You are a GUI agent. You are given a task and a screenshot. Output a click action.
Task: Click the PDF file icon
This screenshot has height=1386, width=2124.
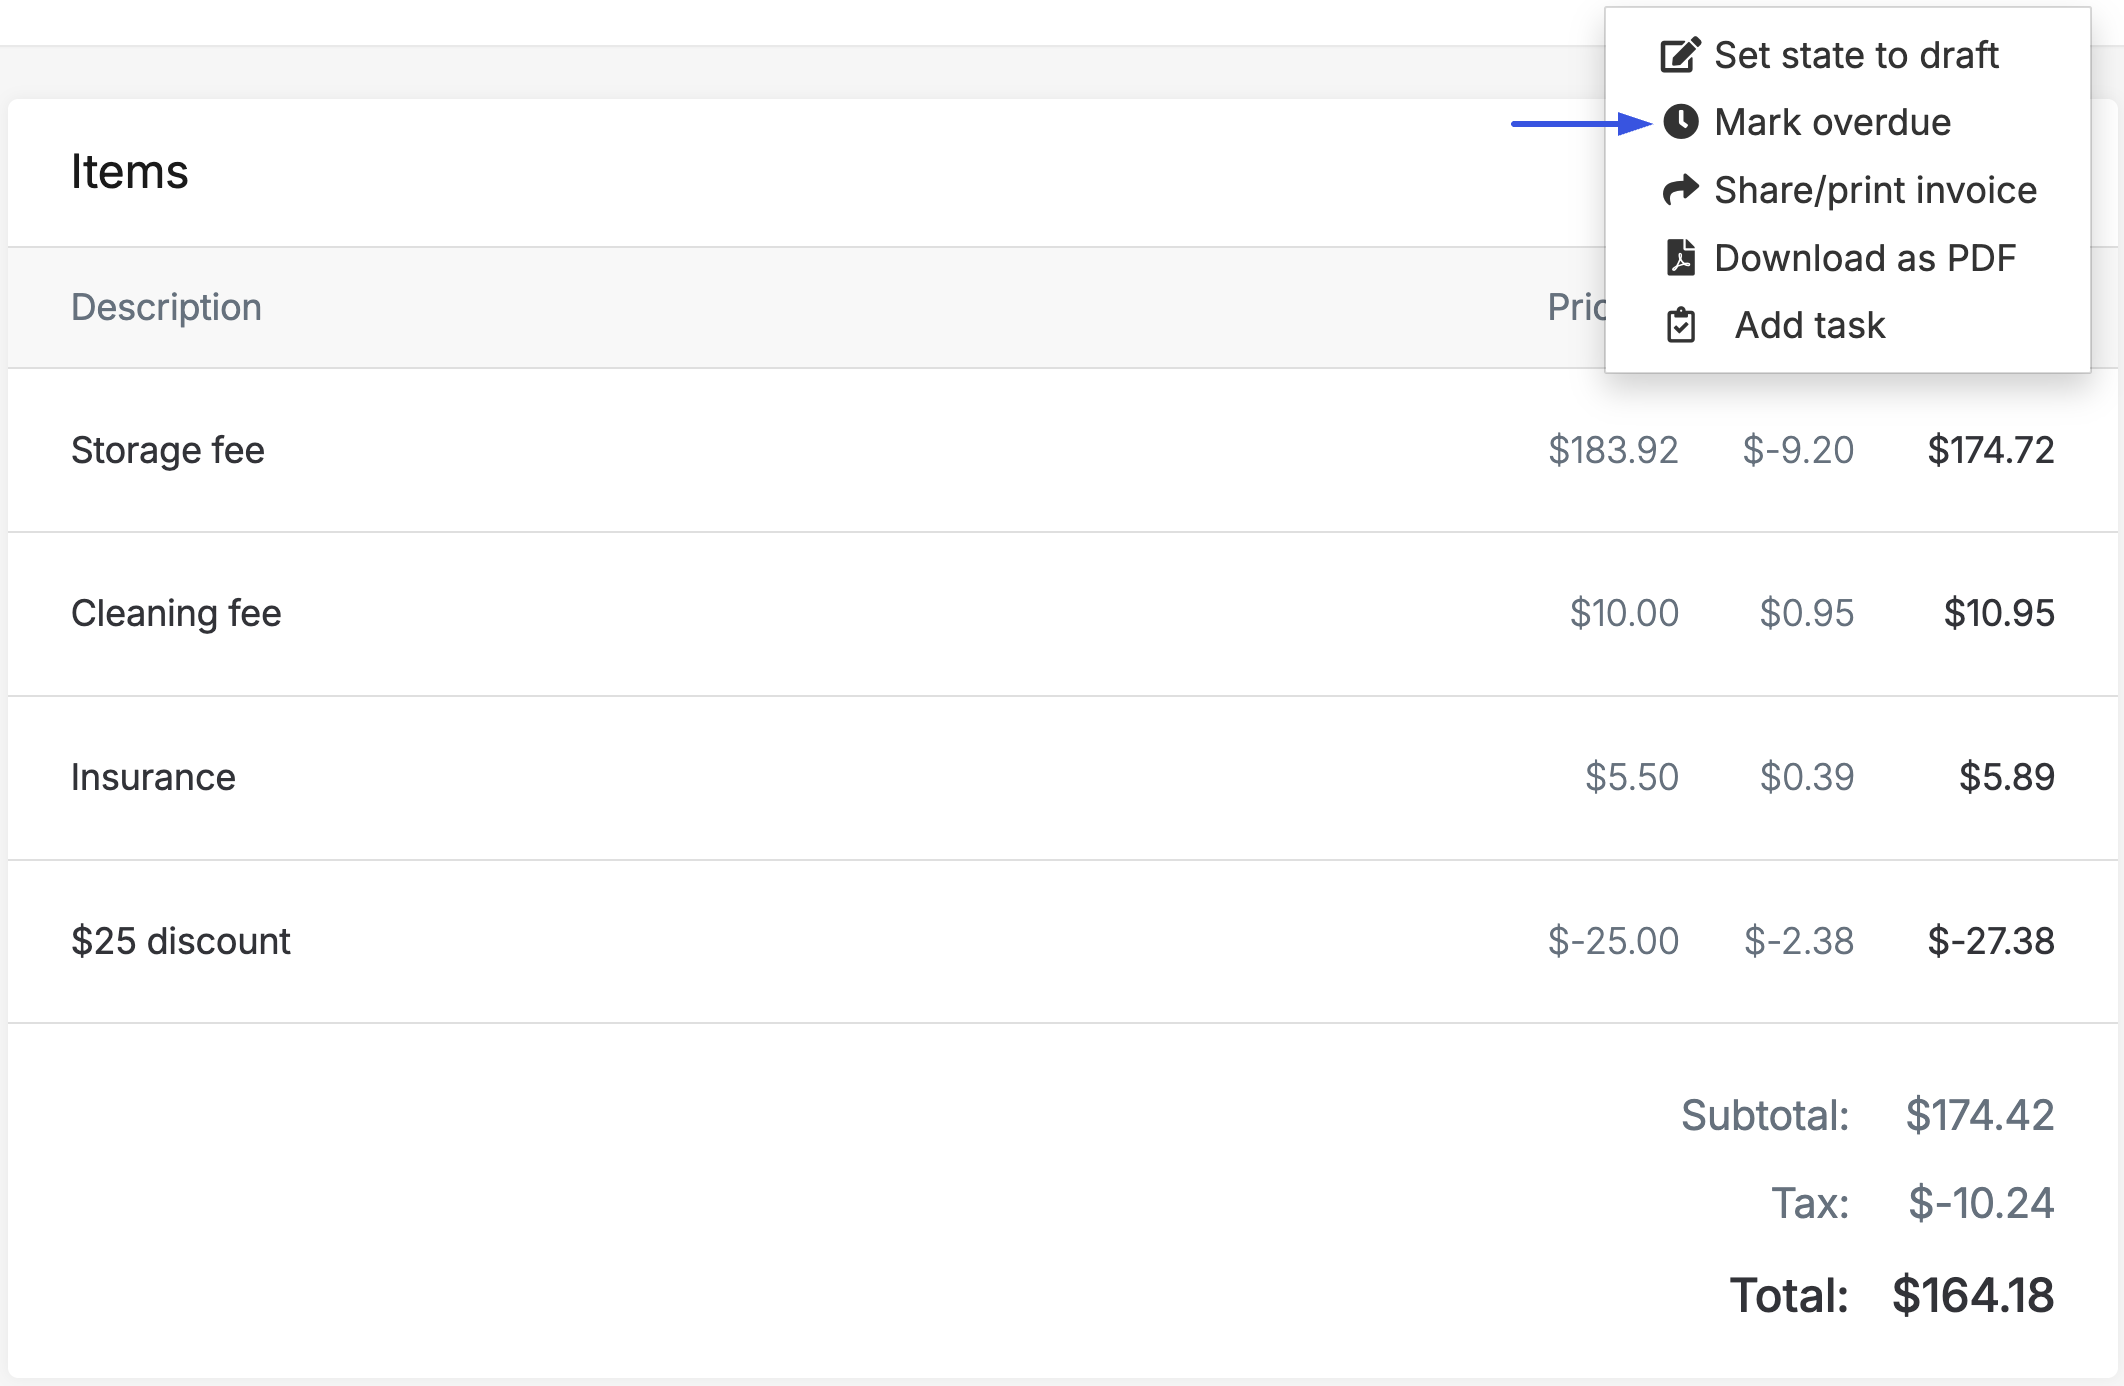coord(1680,257)
